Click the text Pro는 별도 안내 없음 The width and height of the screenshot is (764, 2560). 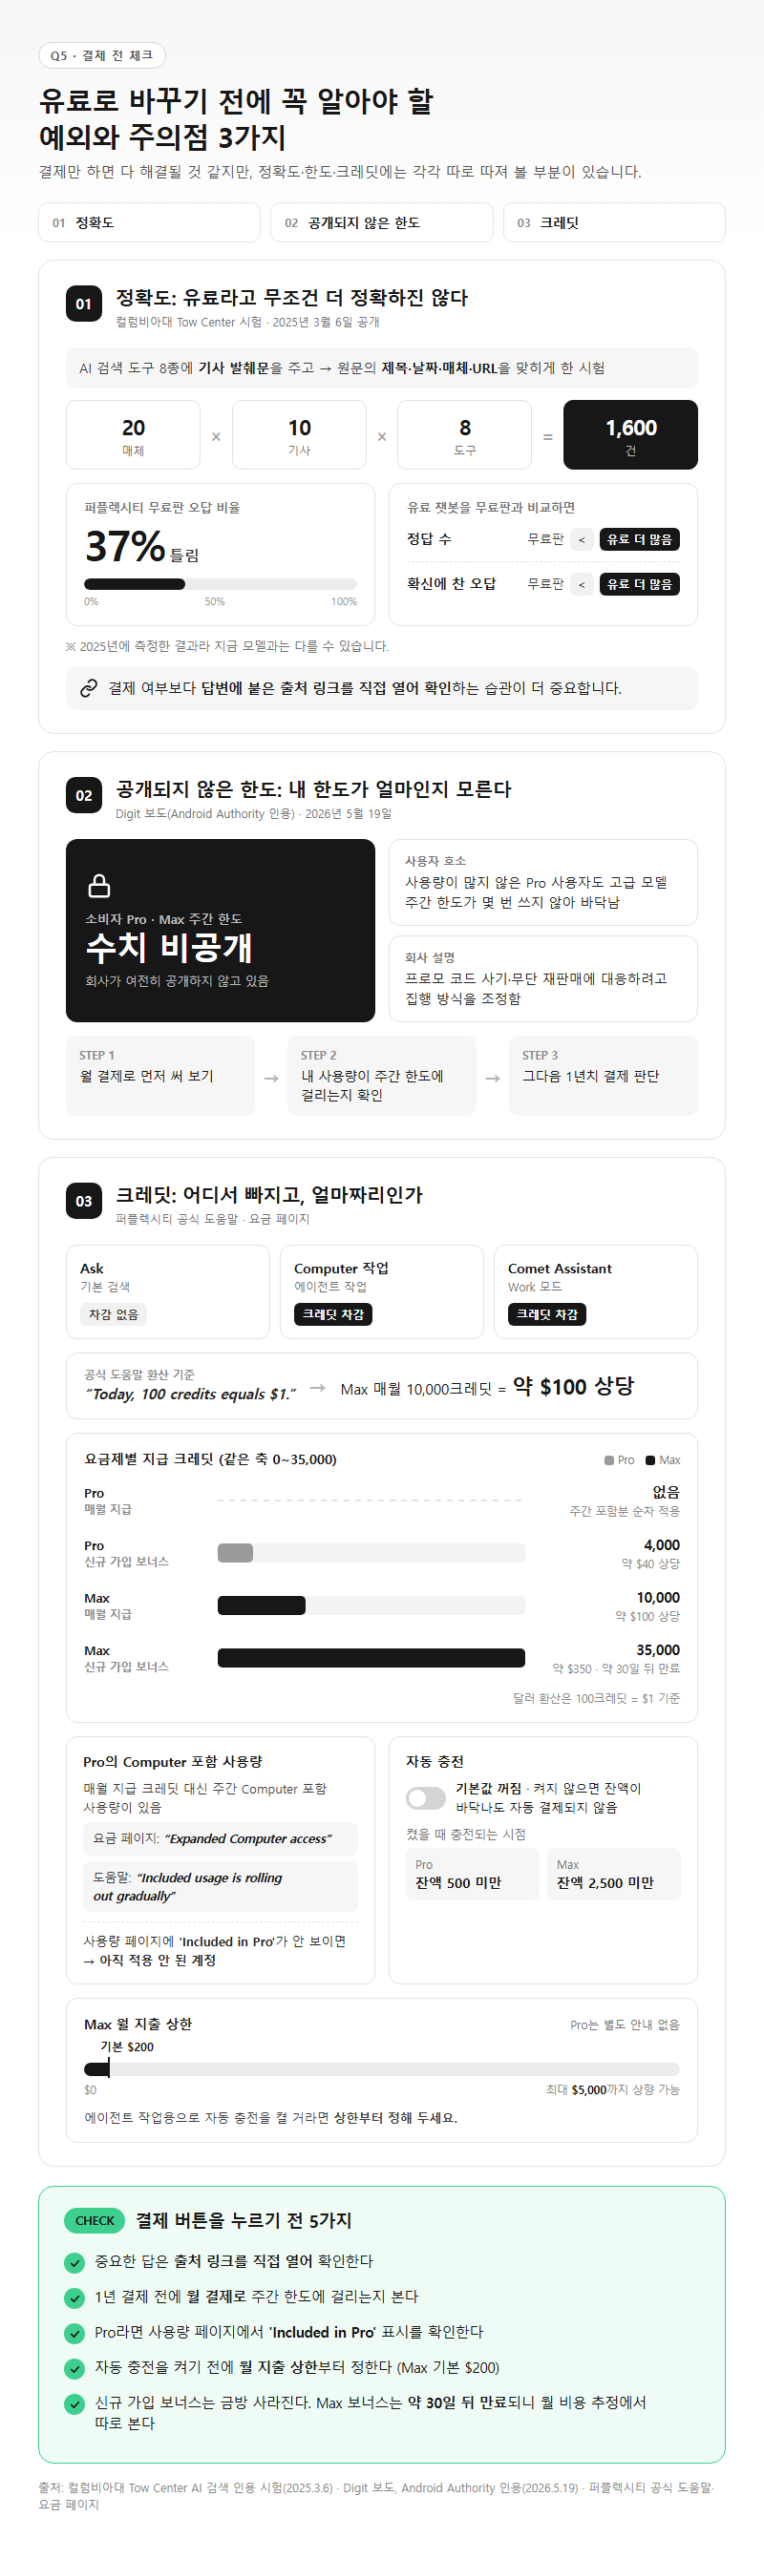click(625, 2024)
